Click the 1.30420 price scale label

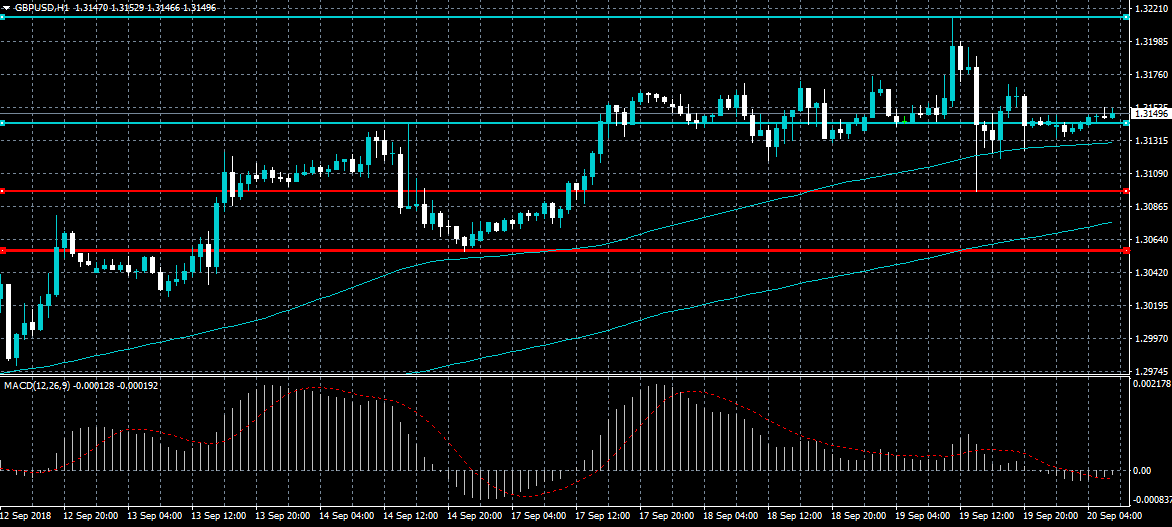tap(1150, 273)
